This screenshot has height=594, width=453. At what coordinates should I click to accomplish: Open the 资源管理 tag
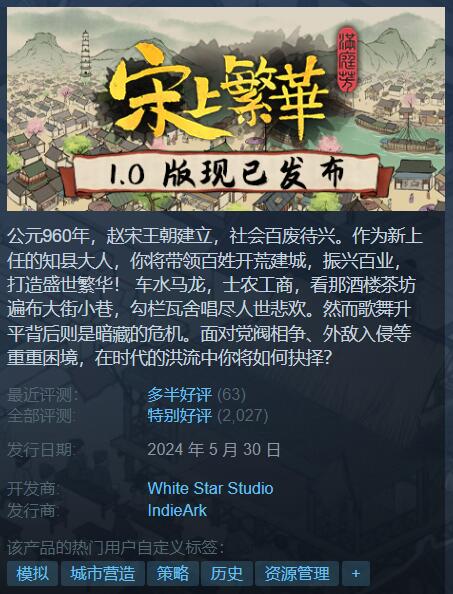(297, 574)
